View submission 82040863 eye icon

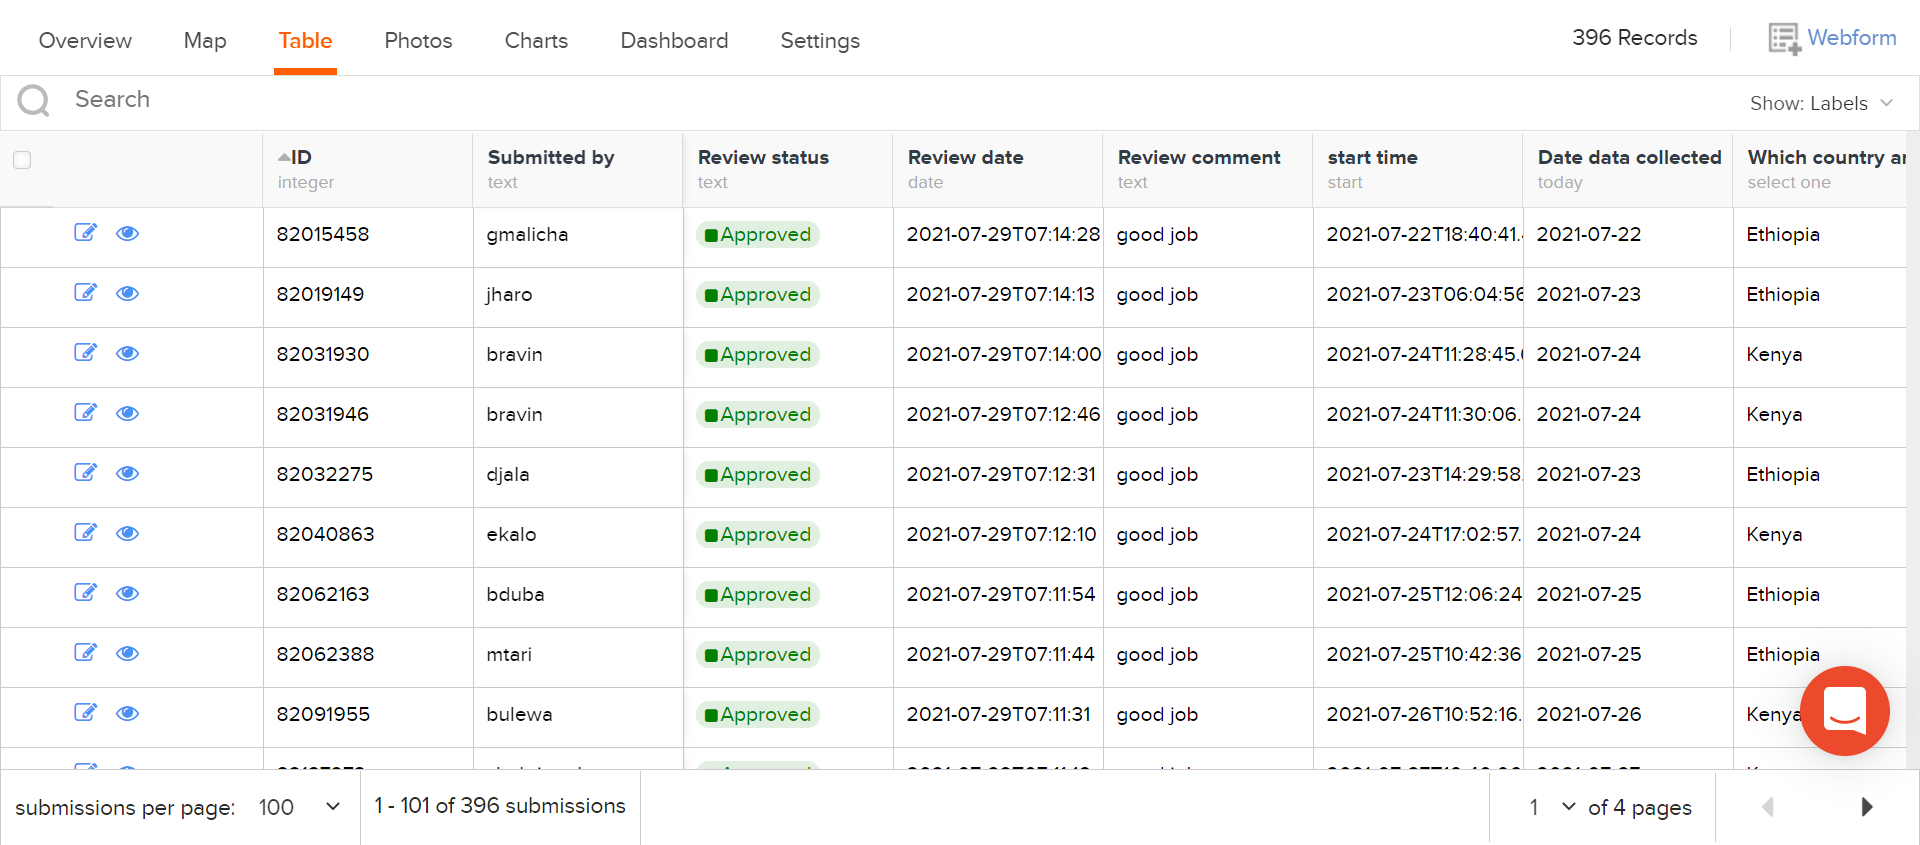(127, 533)
